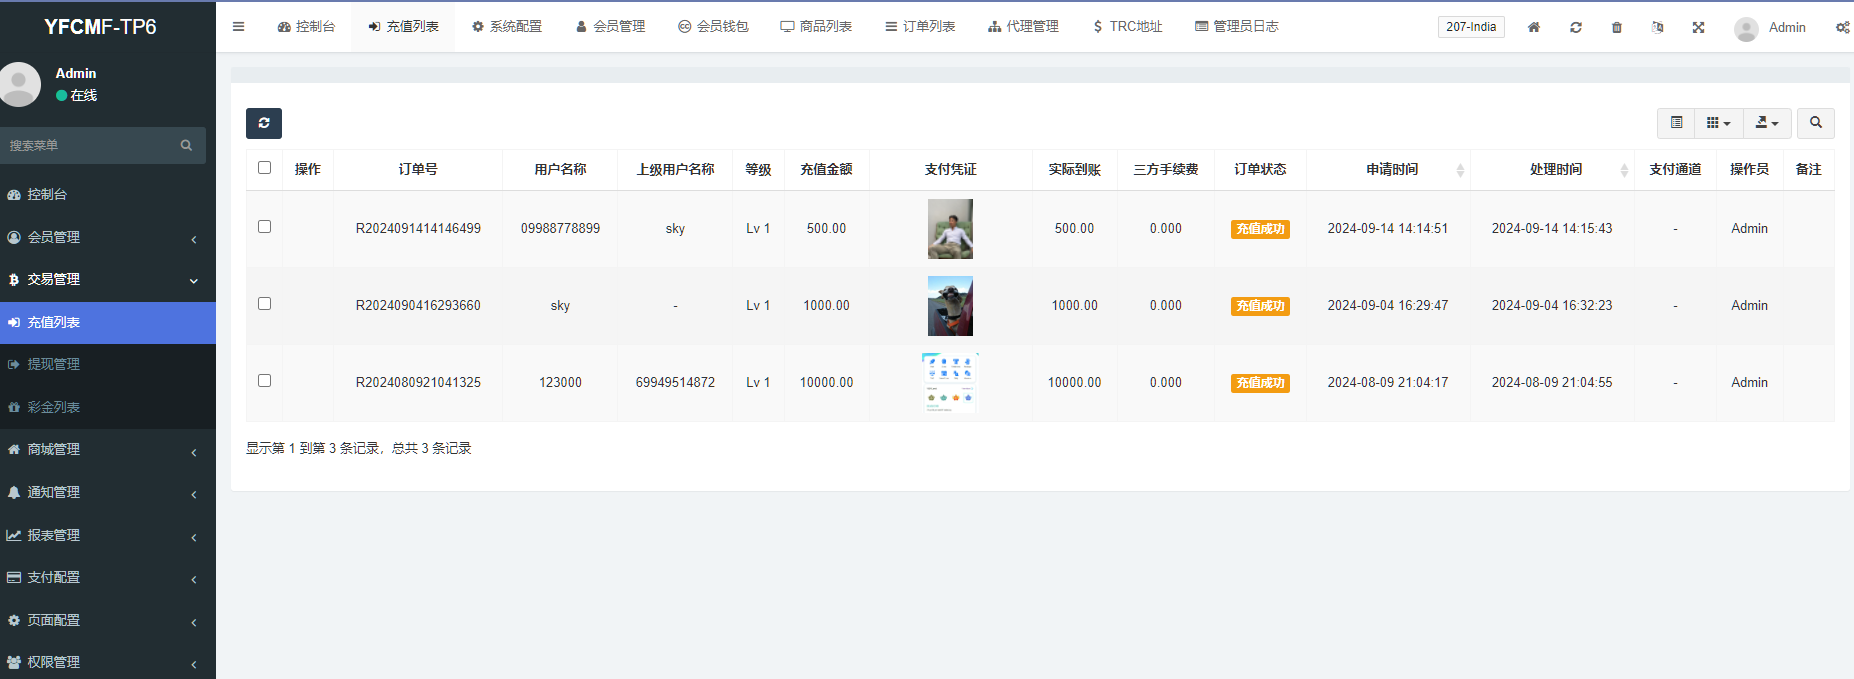Open 控制台 in the sidebar

coord(108,195)
